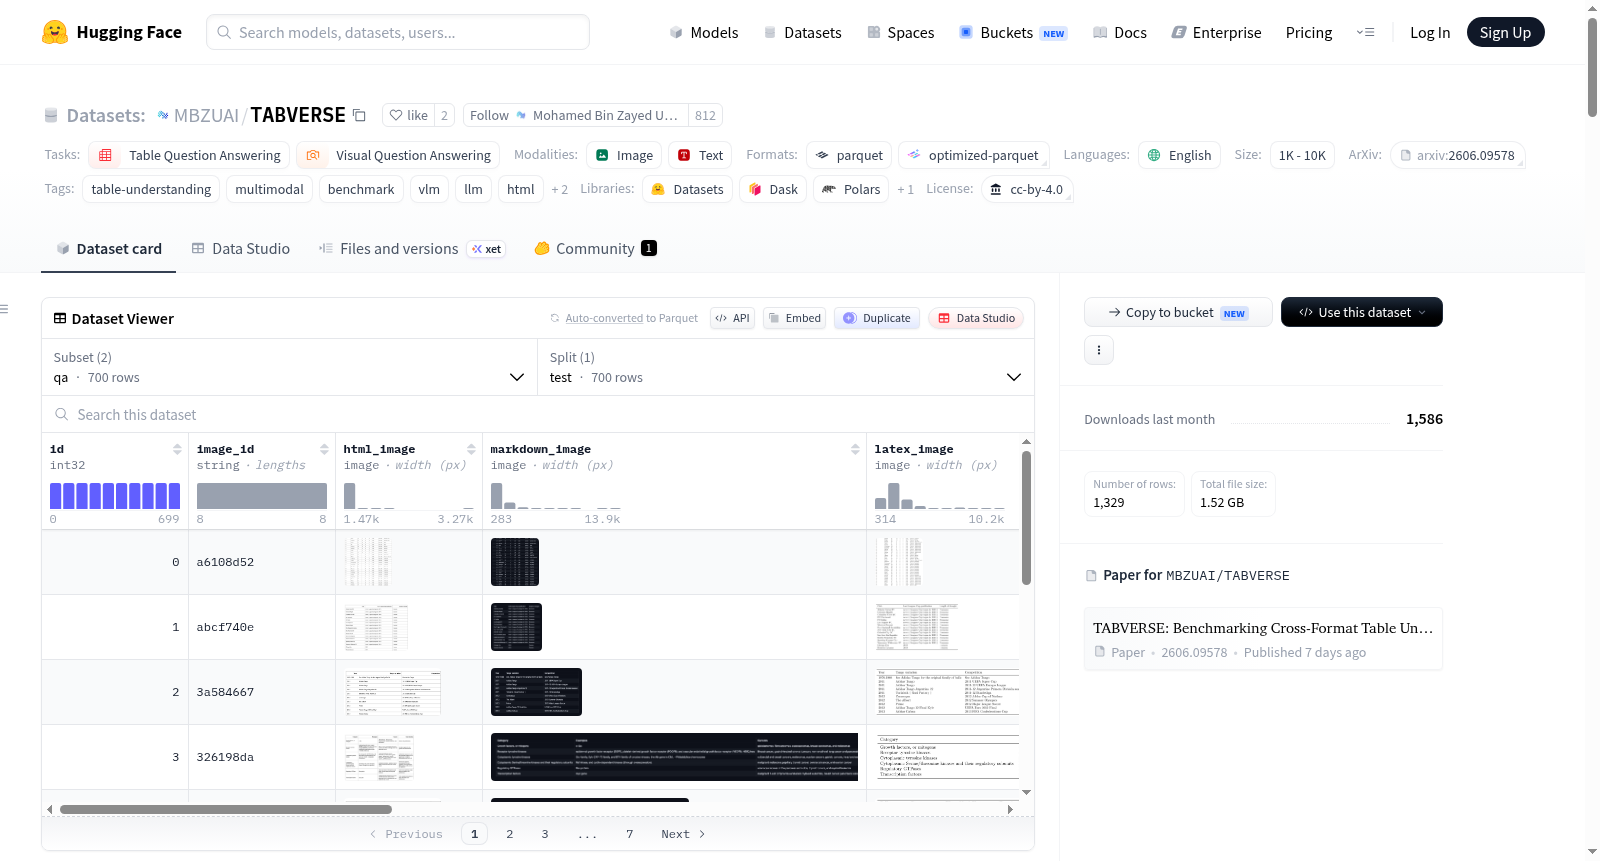Jump to page 7 of the table
Image resolution: width=1600 pixels, height=861 pixels.
[x=630, y=834]
